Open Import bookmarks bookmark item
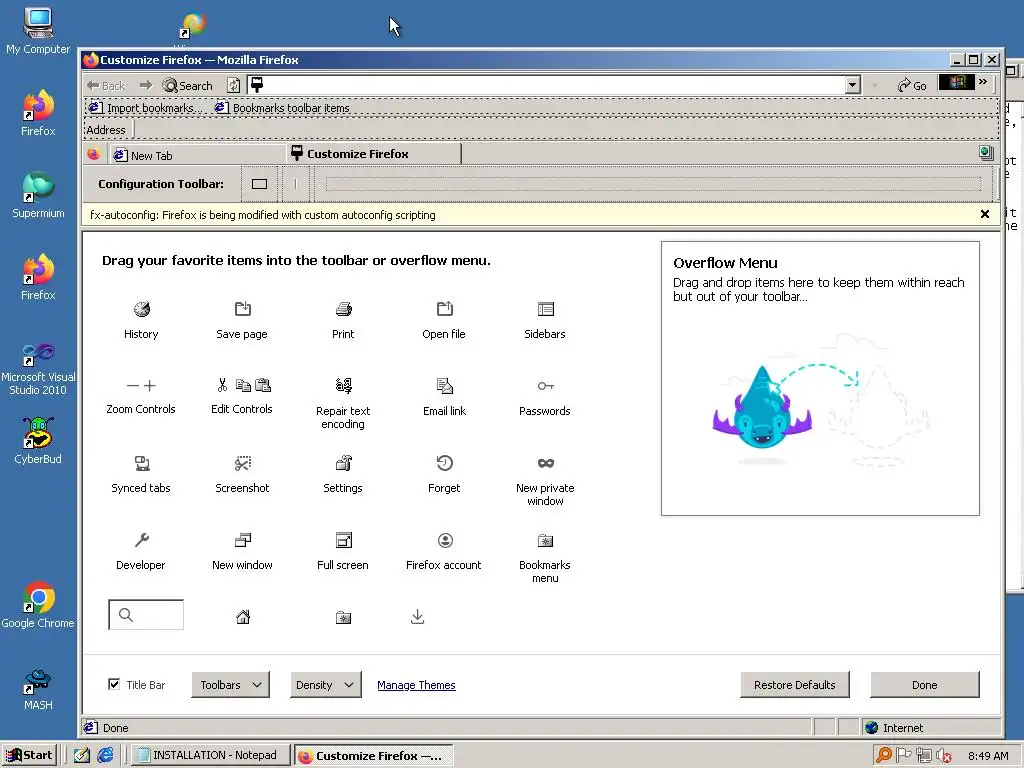Image resolution: width=1024 pixels, height=768 pixels. coord(146,108)
